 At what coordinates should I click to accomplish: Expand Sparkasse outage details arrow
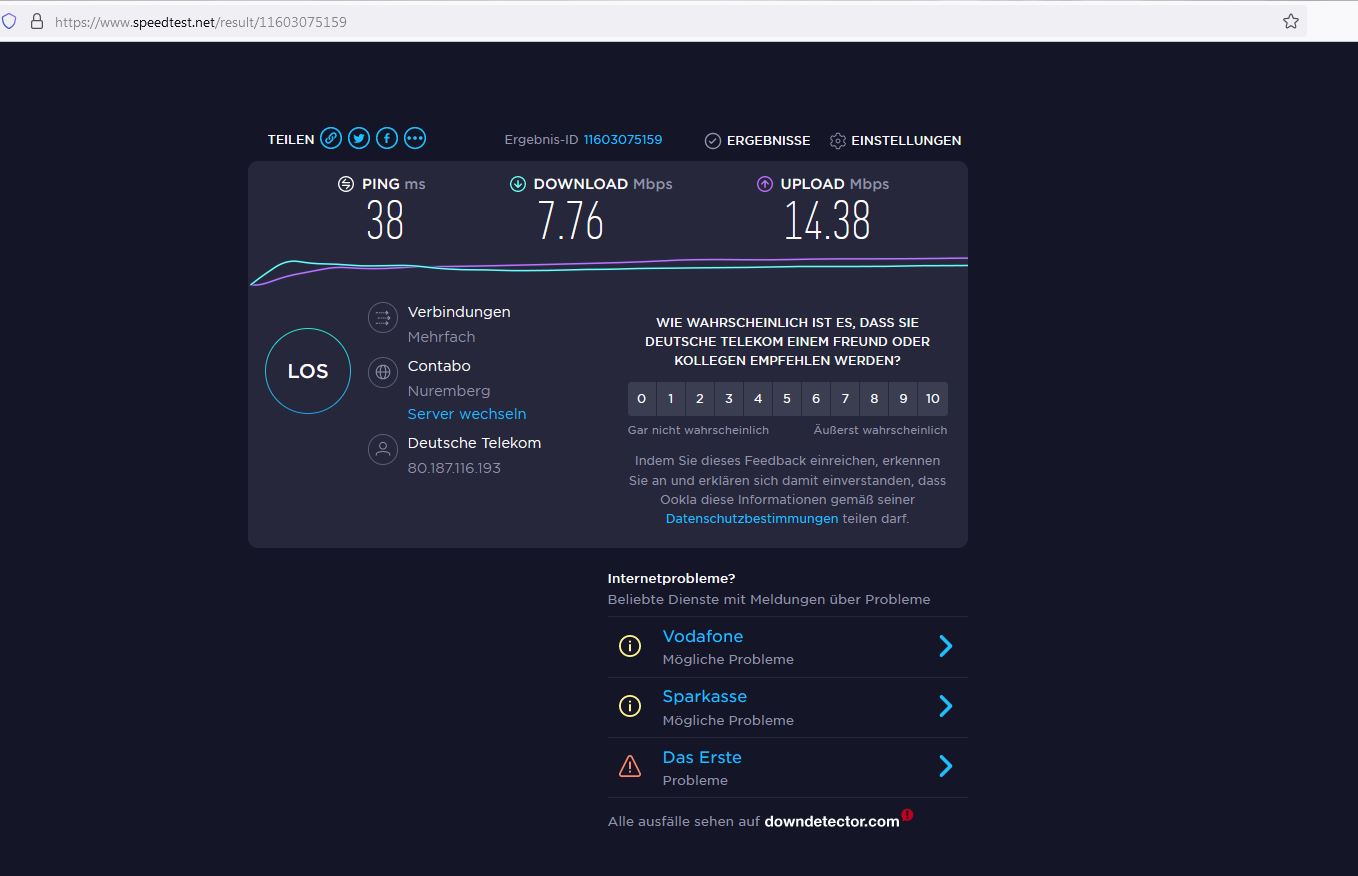click(945, 707)
